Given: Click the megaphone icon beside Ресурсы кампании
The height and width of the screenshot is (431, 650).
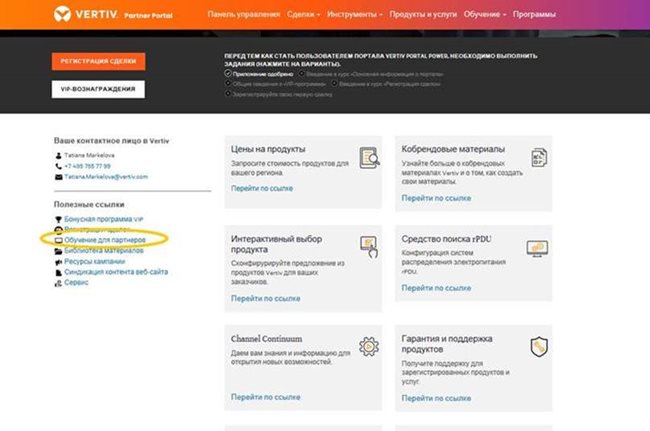Looking at the screenshot, I should pos(58,262).
